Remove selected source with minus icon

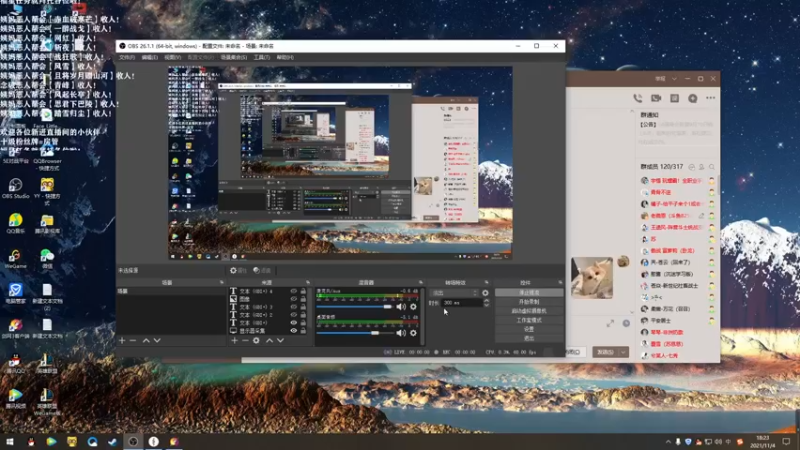click(245, 340)
